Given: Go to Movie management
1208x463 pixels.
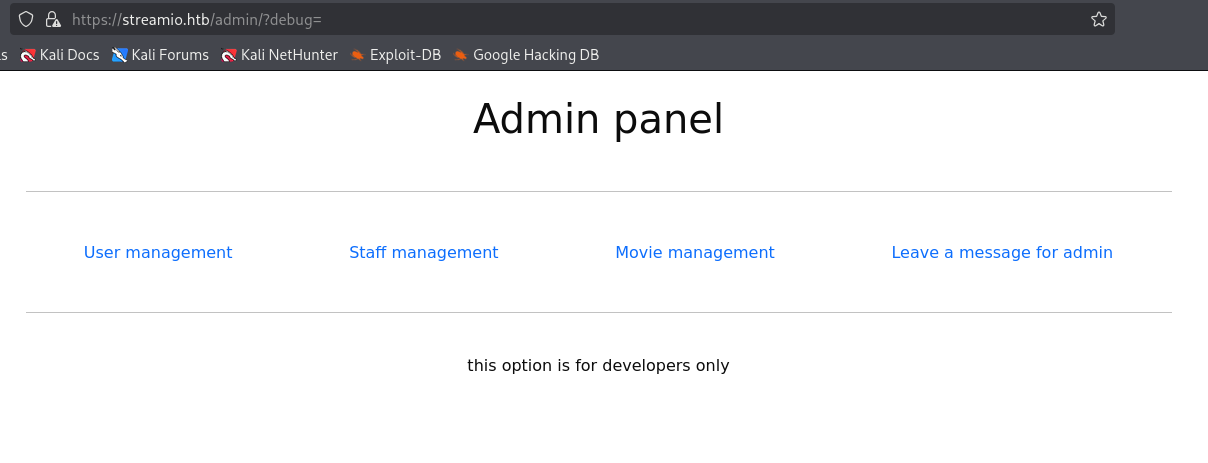Looking at the screenshot, I should coord(695,252).
